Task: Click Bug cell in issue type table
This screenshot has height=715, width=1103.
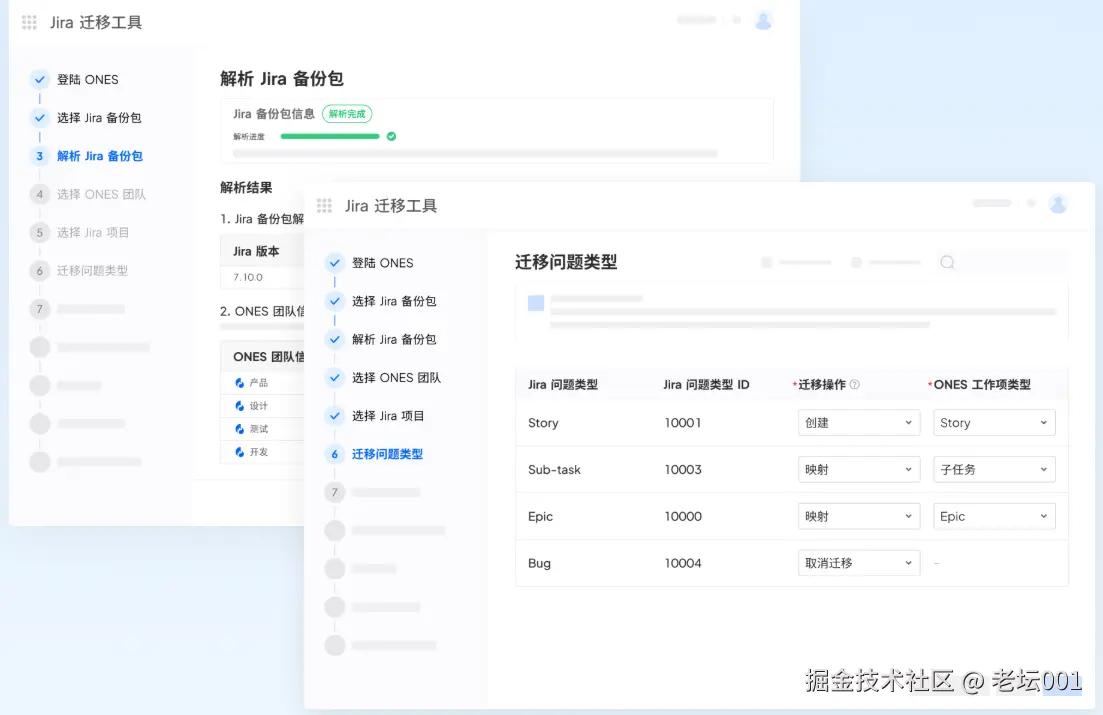Action: point(539,563)
